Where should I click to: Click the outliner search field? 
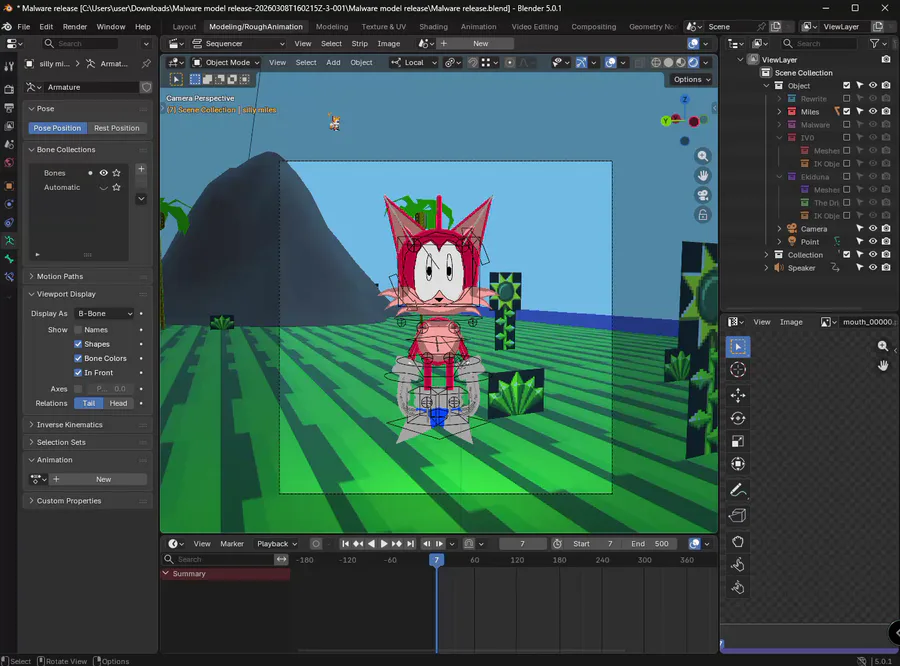pos(819,44)
